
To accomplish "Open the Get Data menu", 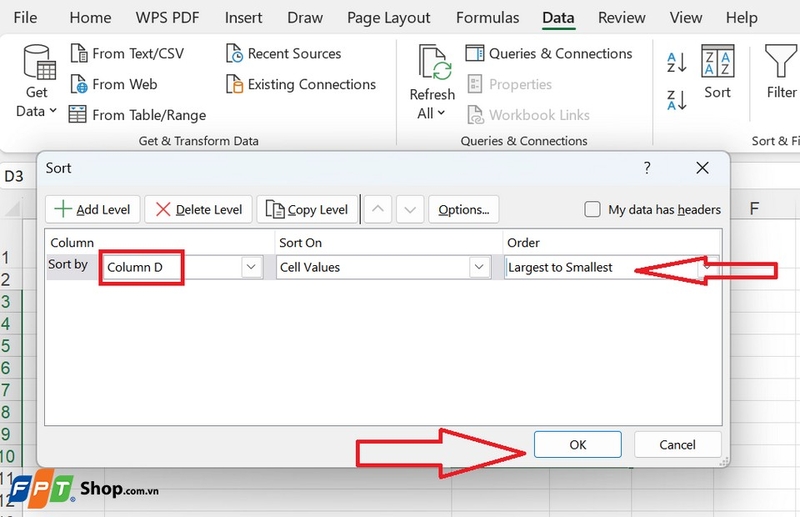I will [x=37, y=82].
